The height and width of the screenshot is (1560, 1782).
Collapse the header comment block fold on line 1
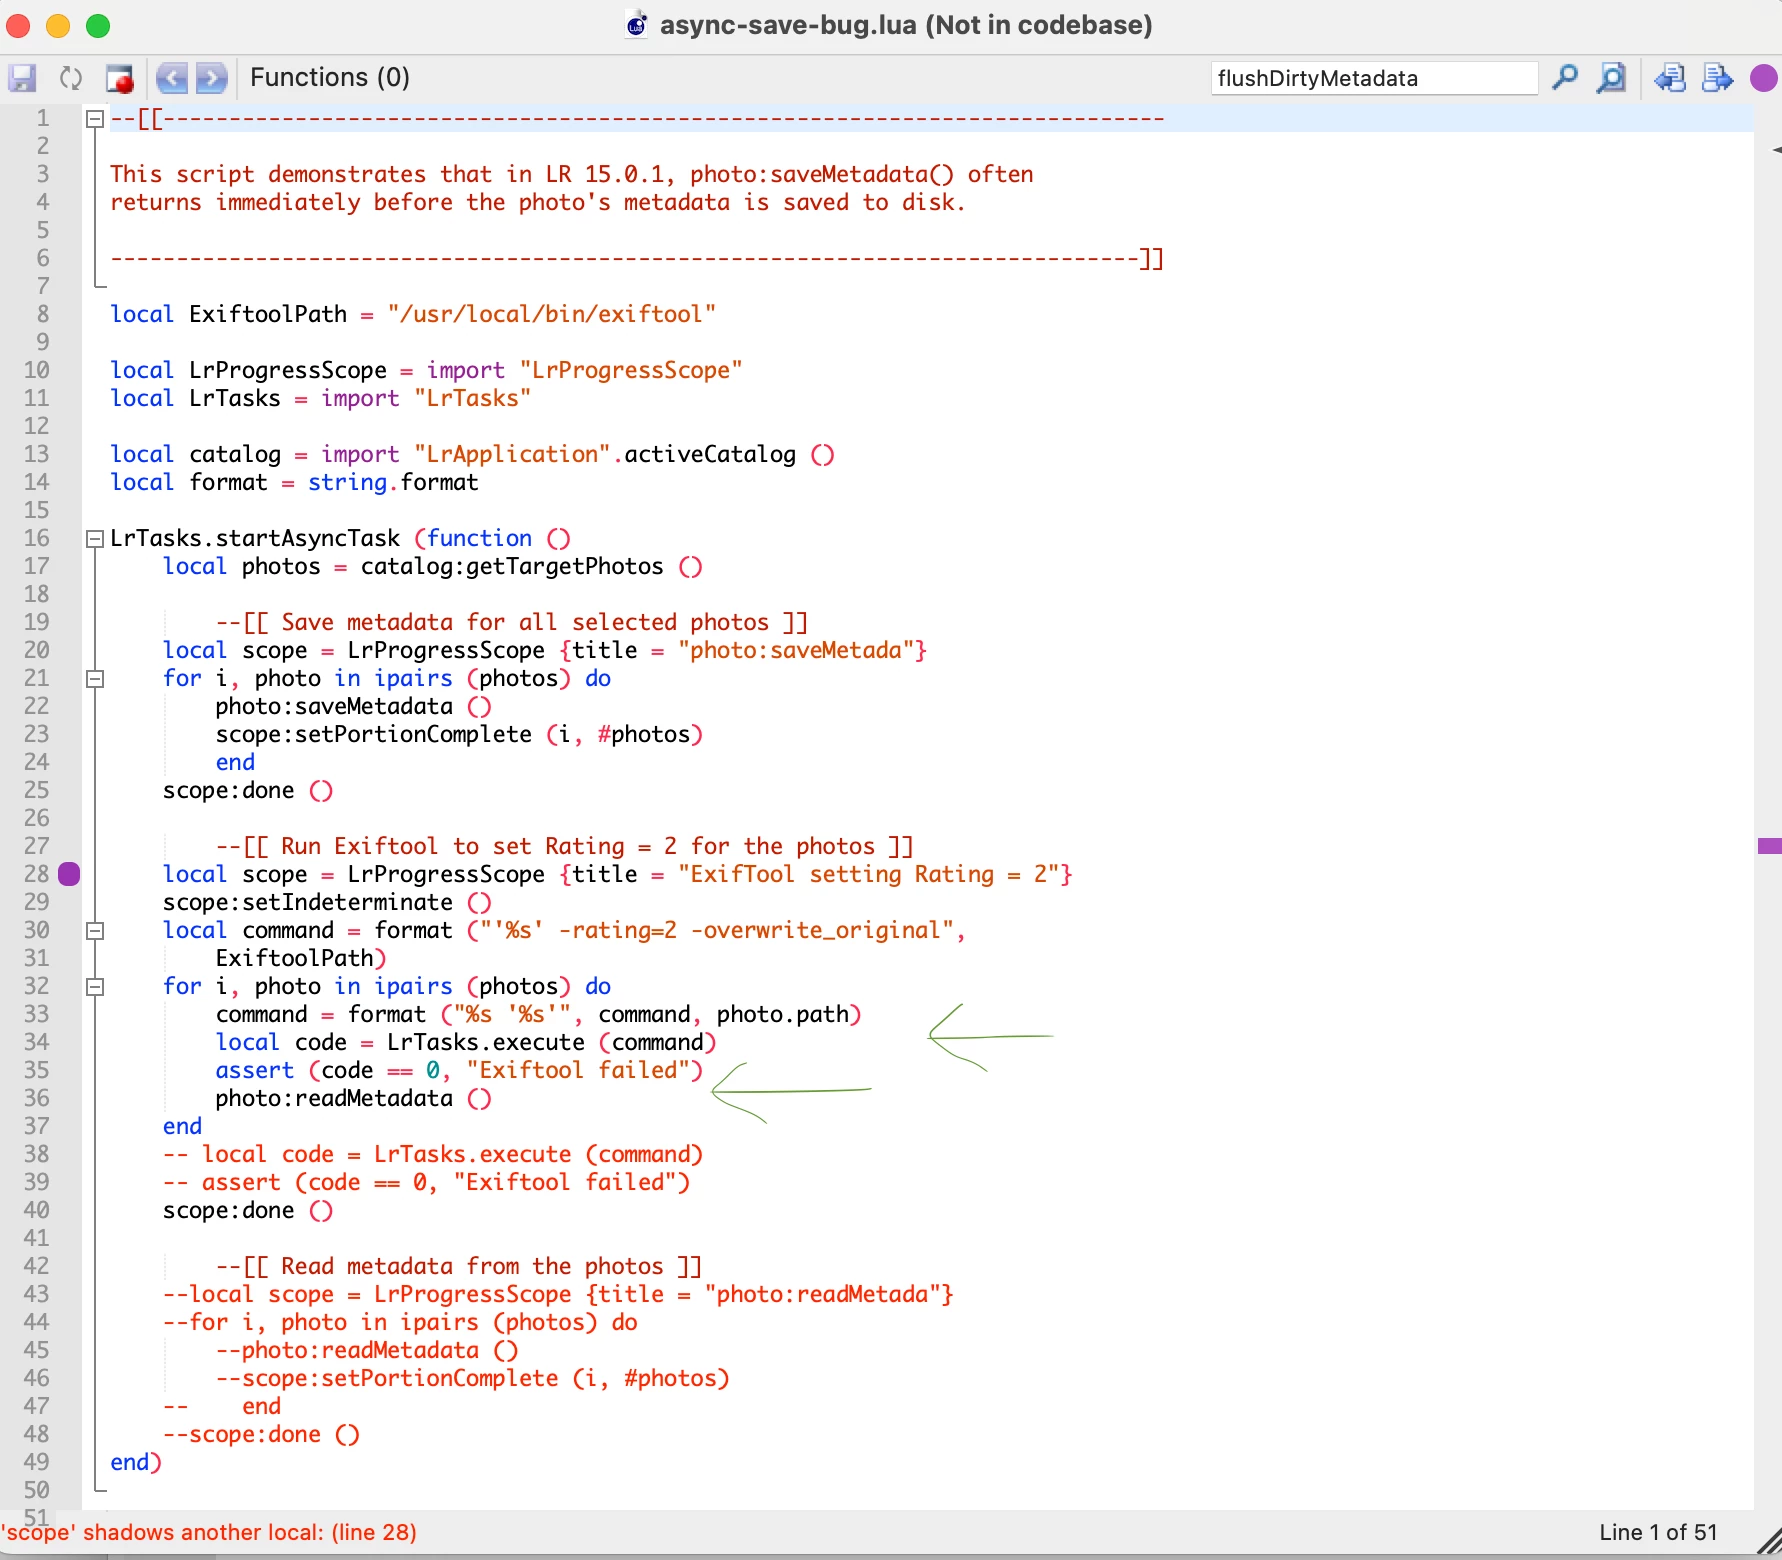click(95, 119)
